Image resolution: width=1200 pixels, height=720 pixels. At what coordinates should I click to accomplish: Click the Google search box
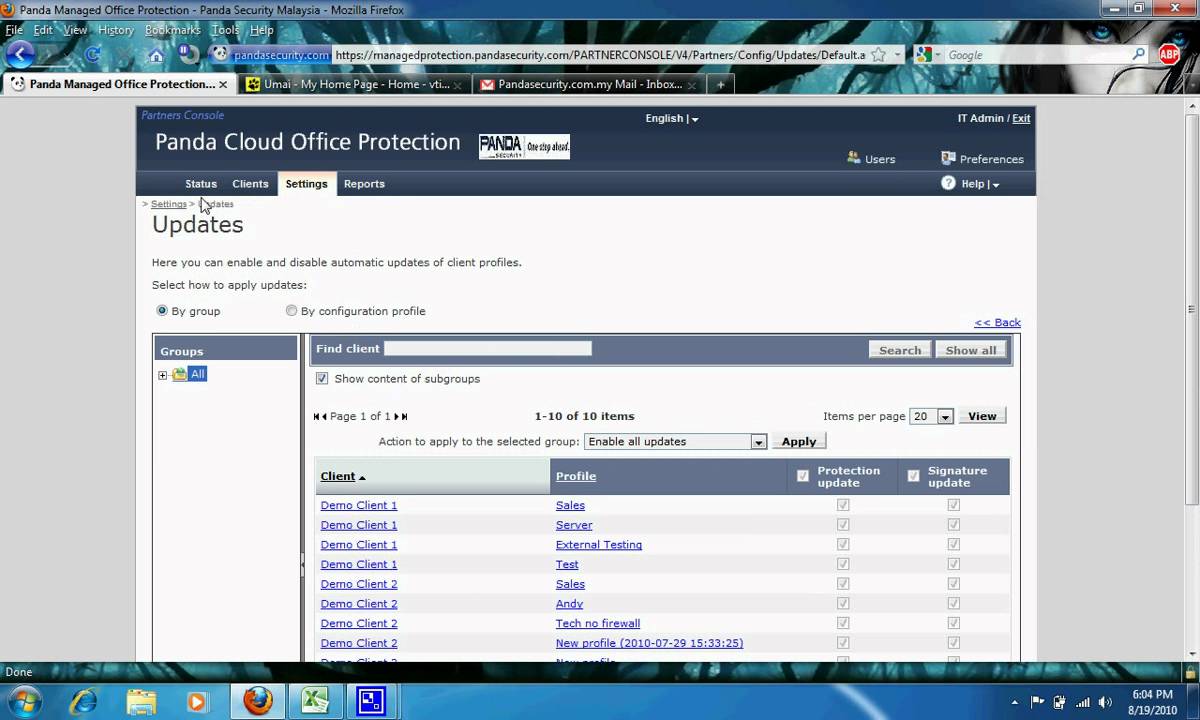click(x=1037, y=55)
